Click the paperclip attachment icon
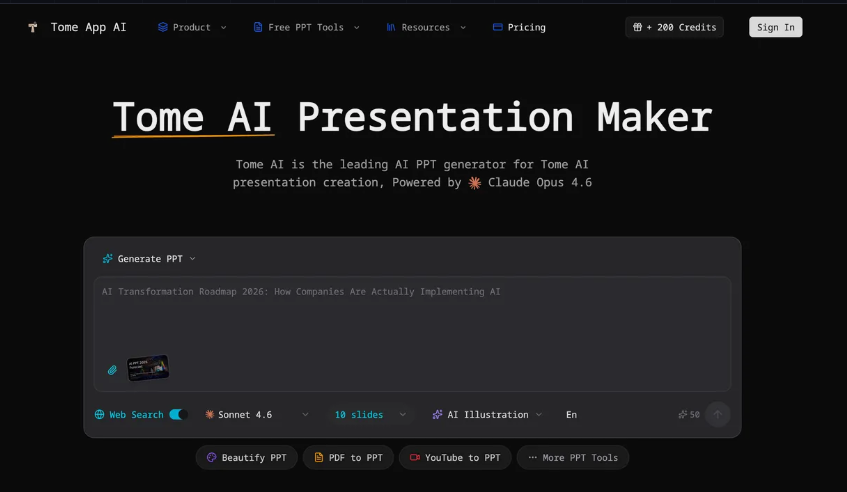 point(113,370)
